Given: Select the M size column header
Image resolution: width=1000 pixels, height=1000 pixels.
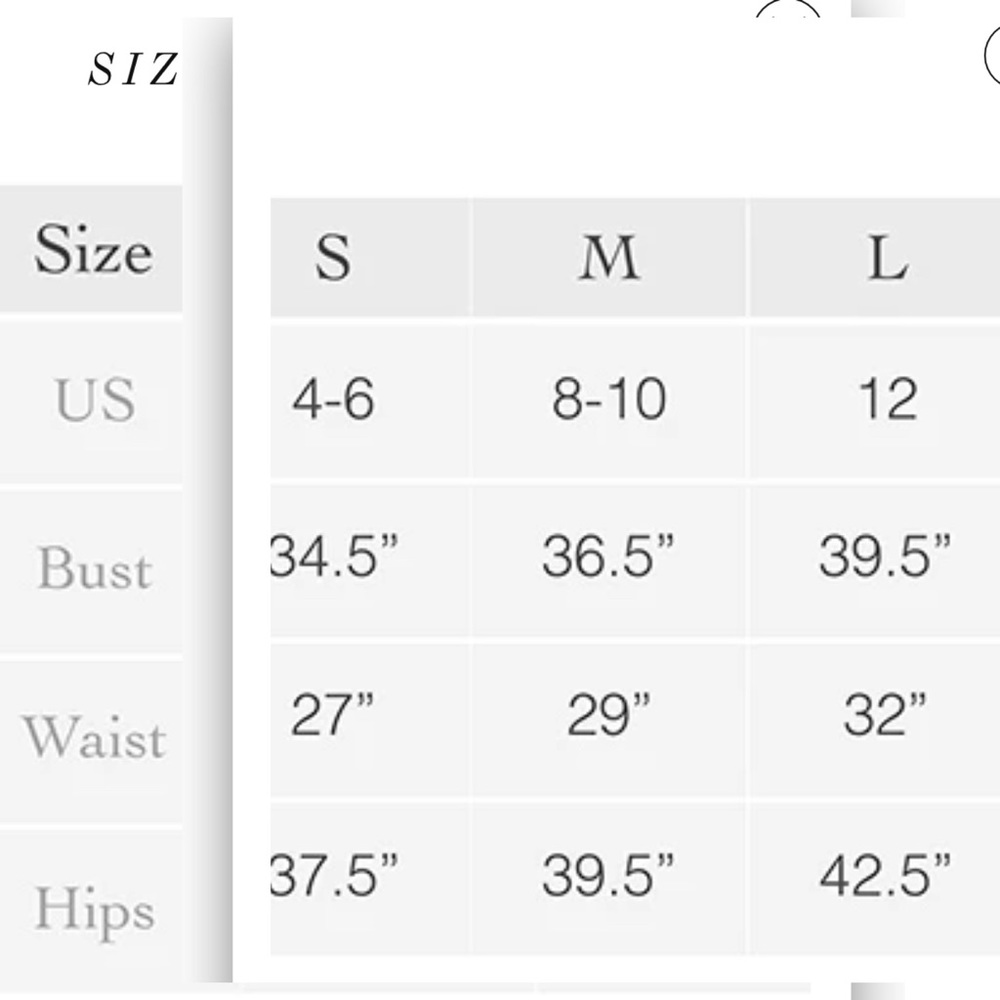Looking at the screenshot, I should [609, 257].
